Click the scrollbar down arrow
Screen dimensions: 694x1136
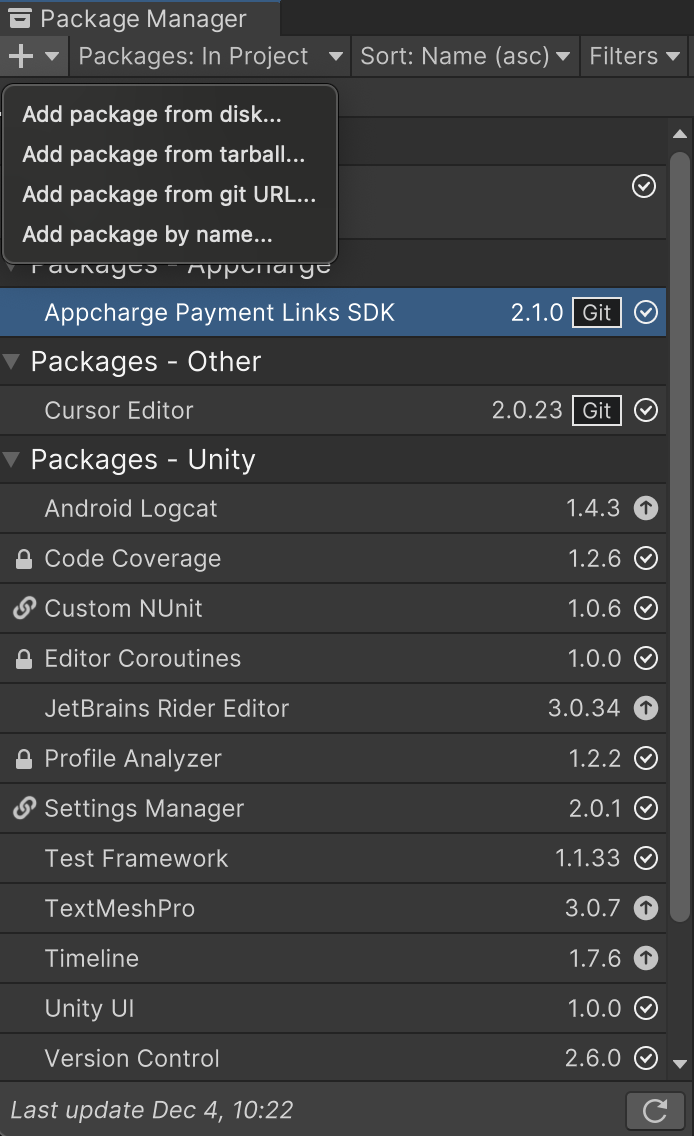tap(680, 1064)
